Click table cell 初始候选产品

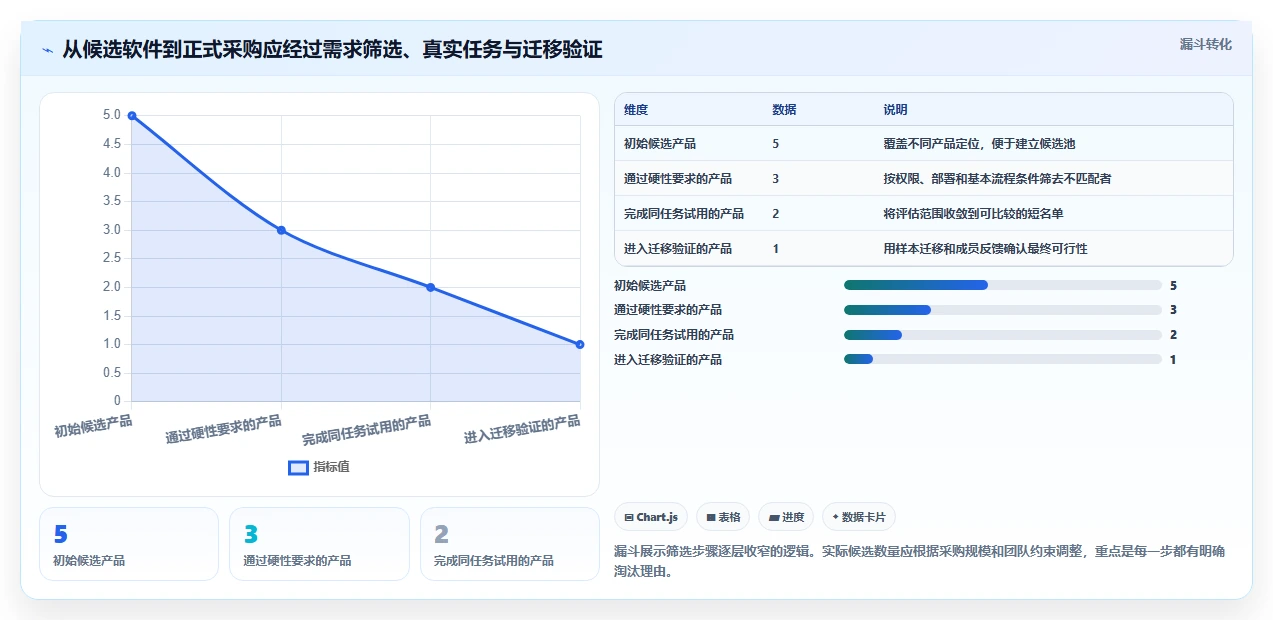click(660, 144)
